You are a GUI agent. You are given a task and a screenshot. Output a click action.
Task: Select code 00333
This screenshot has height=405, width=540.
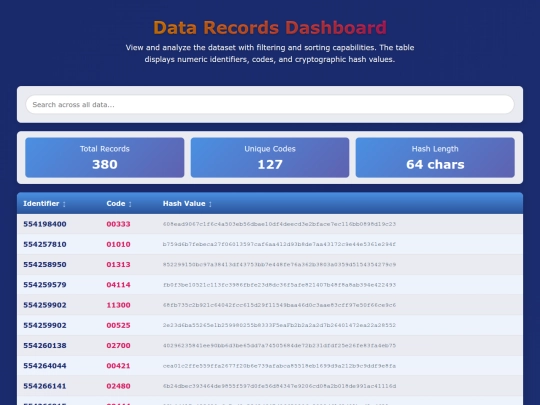[x=118, y=224]
